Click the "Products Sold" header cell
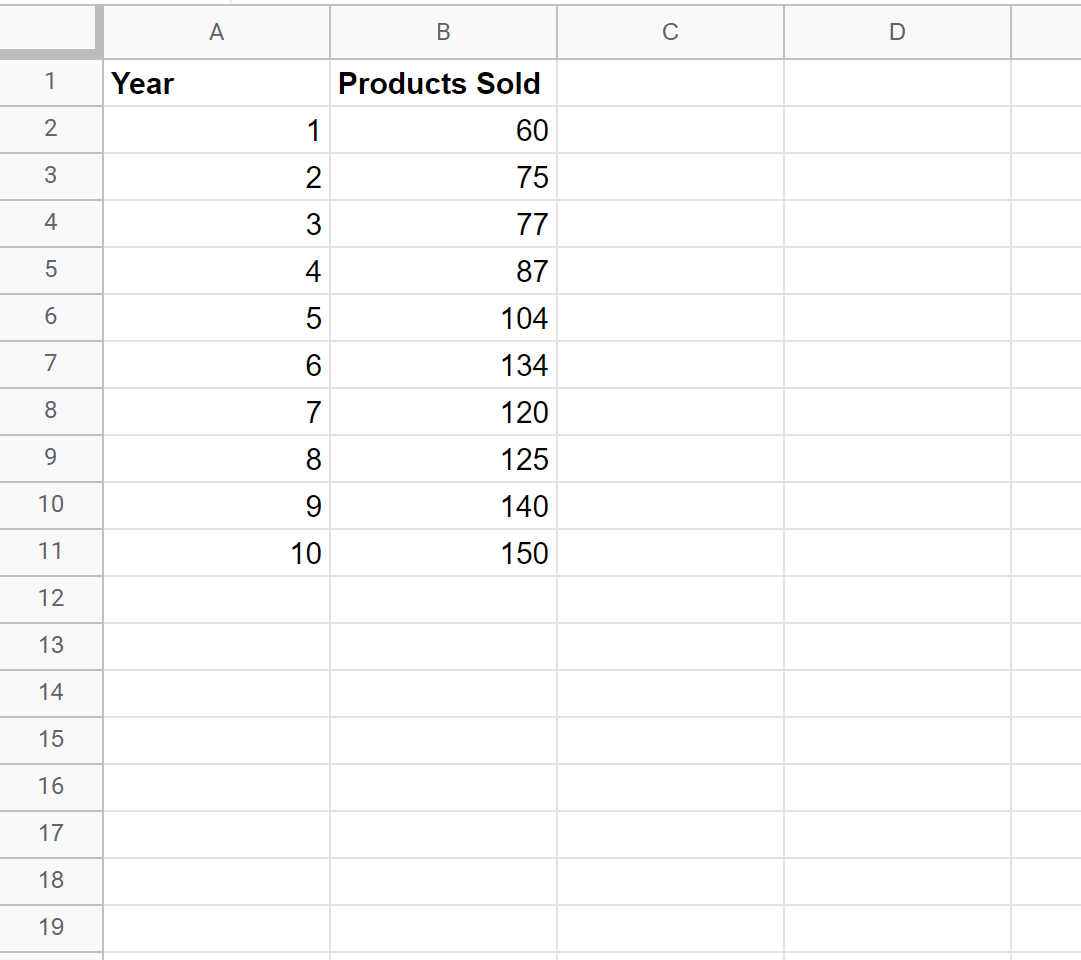Viewport: 1081px width, 960px height. [443, 83]
